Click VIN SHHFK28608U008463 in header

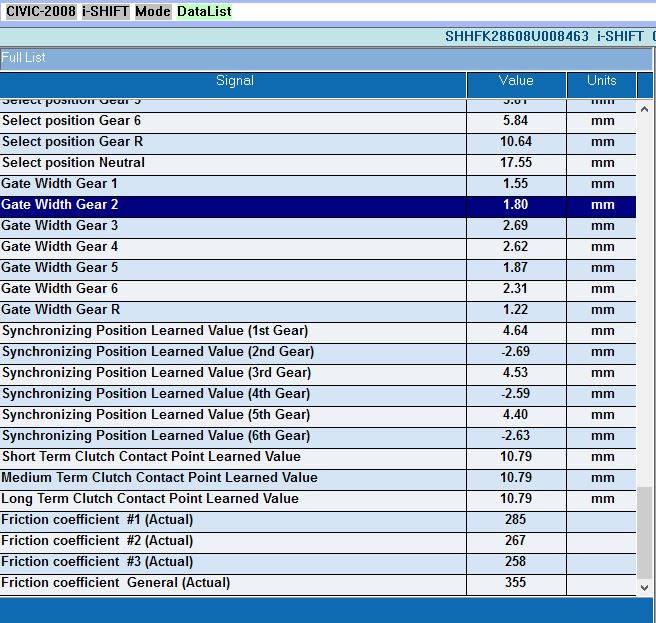(517, 36)
